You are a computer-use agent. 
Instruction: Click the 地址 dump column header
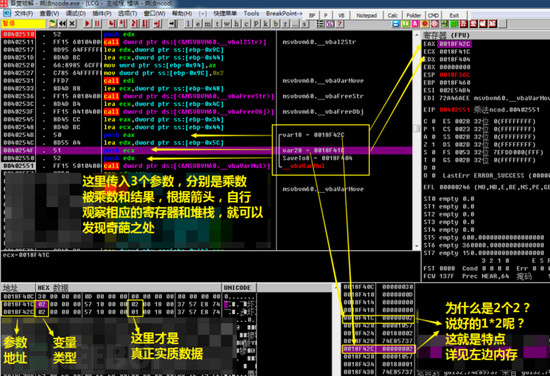click(x=18, y=288)
